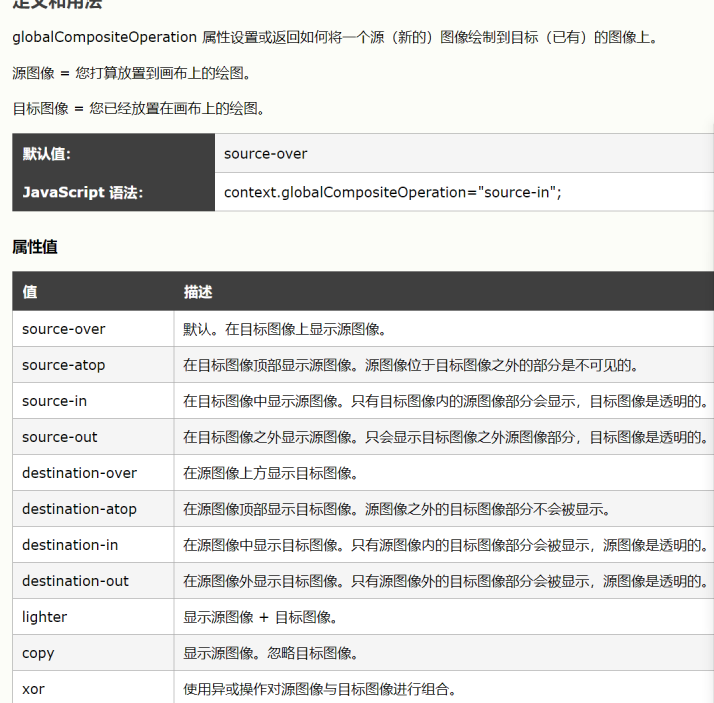The width and height of the screenshot is (714, 703).
Task: Select the source-in value cell in the table
Action: point(93,401)
